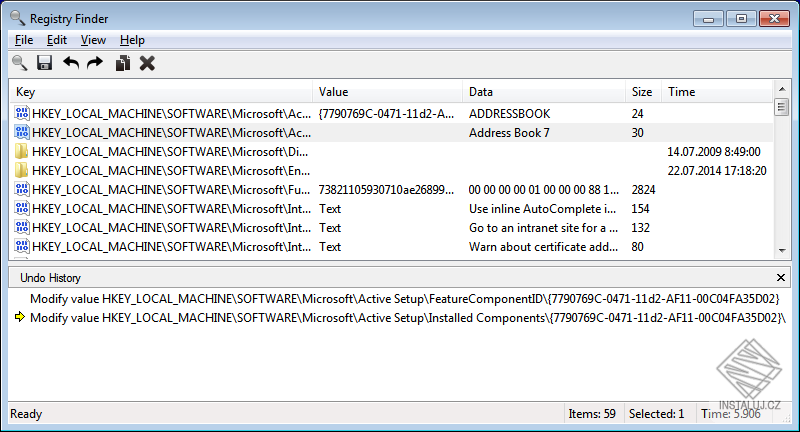Sort results by the Data column header
800x432 pixels.
[x=544, y=92]
